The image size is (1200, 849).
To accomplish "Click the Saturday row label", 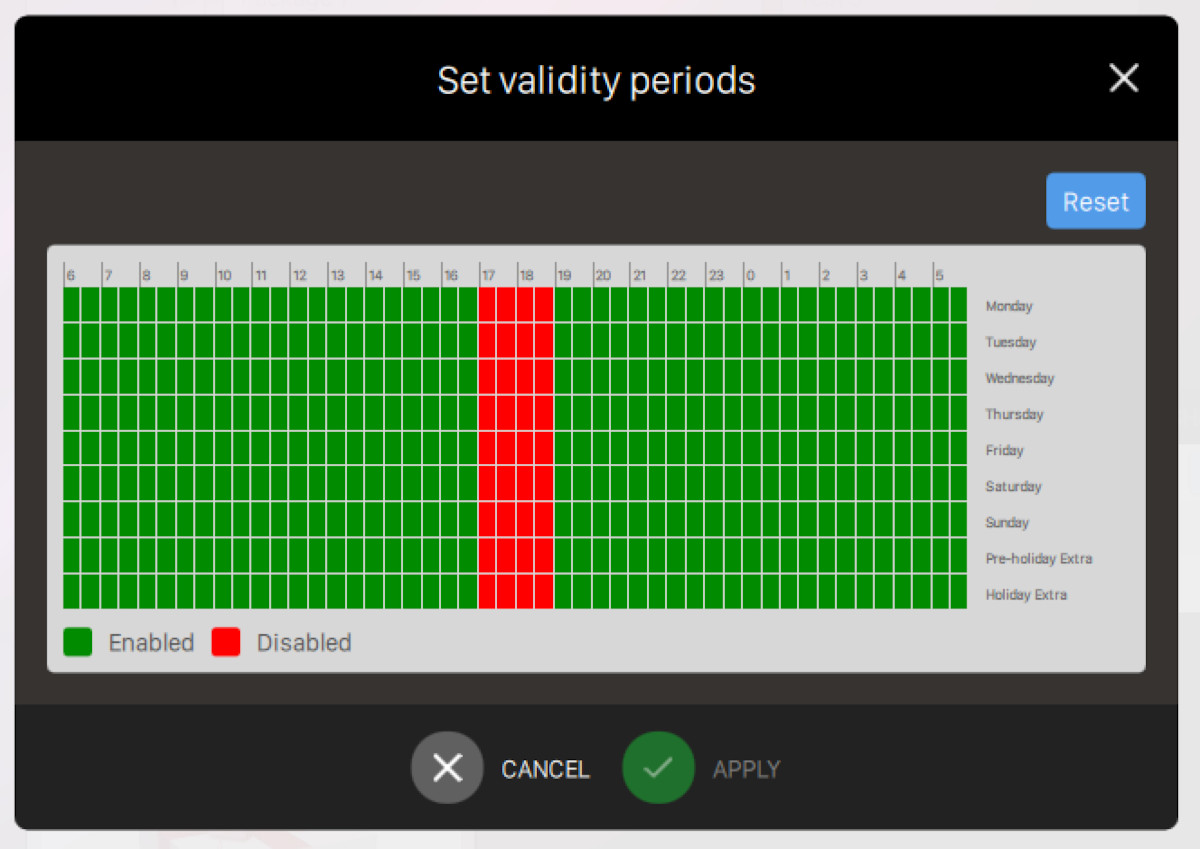I will (1013, 486).
